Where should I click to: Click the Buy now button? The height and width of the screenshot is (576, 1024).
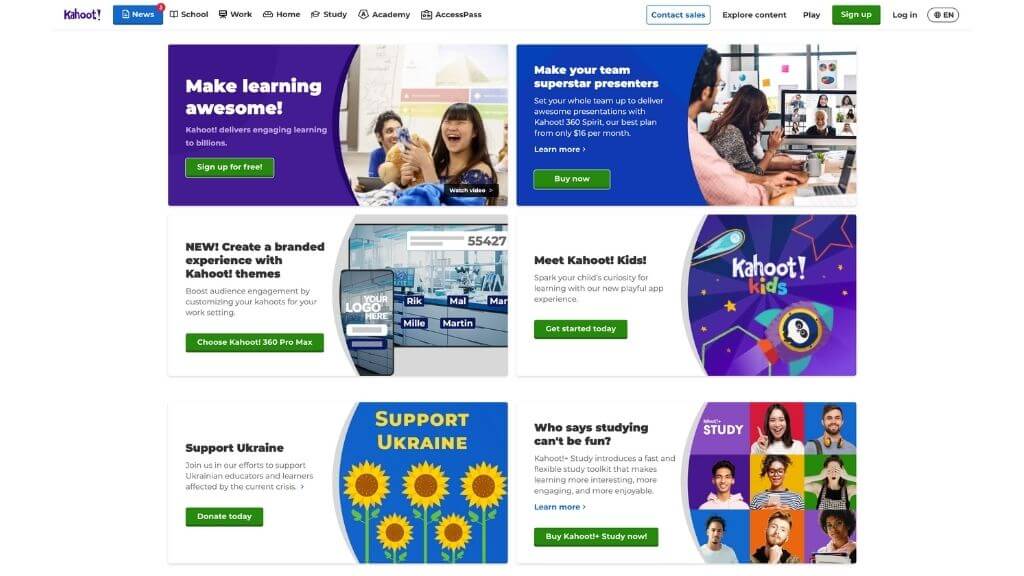coord(572,179)
